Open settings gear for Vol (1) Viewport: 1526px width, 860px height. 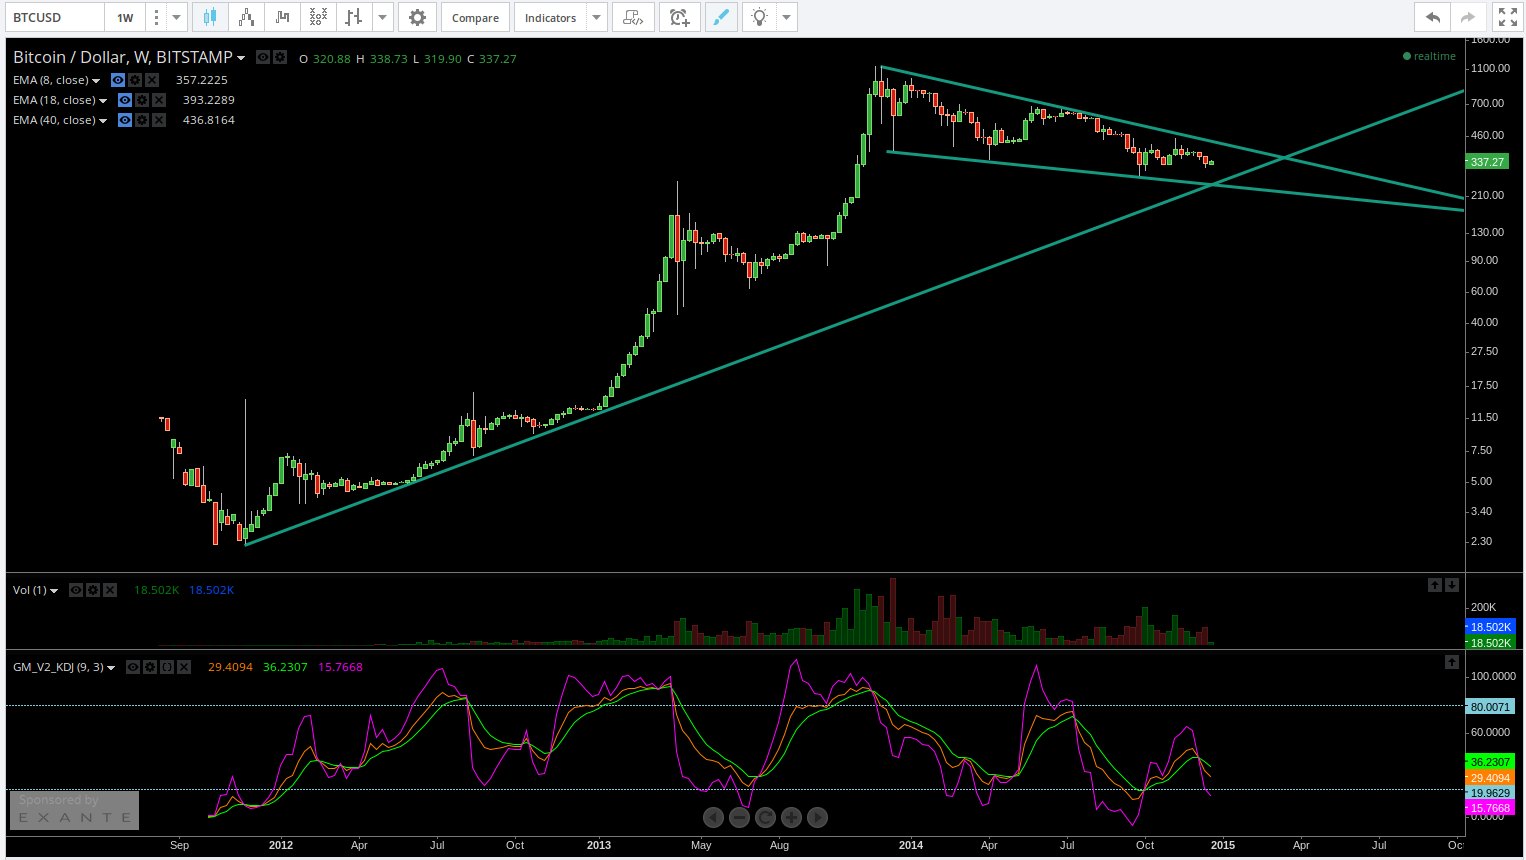(x=93, y=590)
